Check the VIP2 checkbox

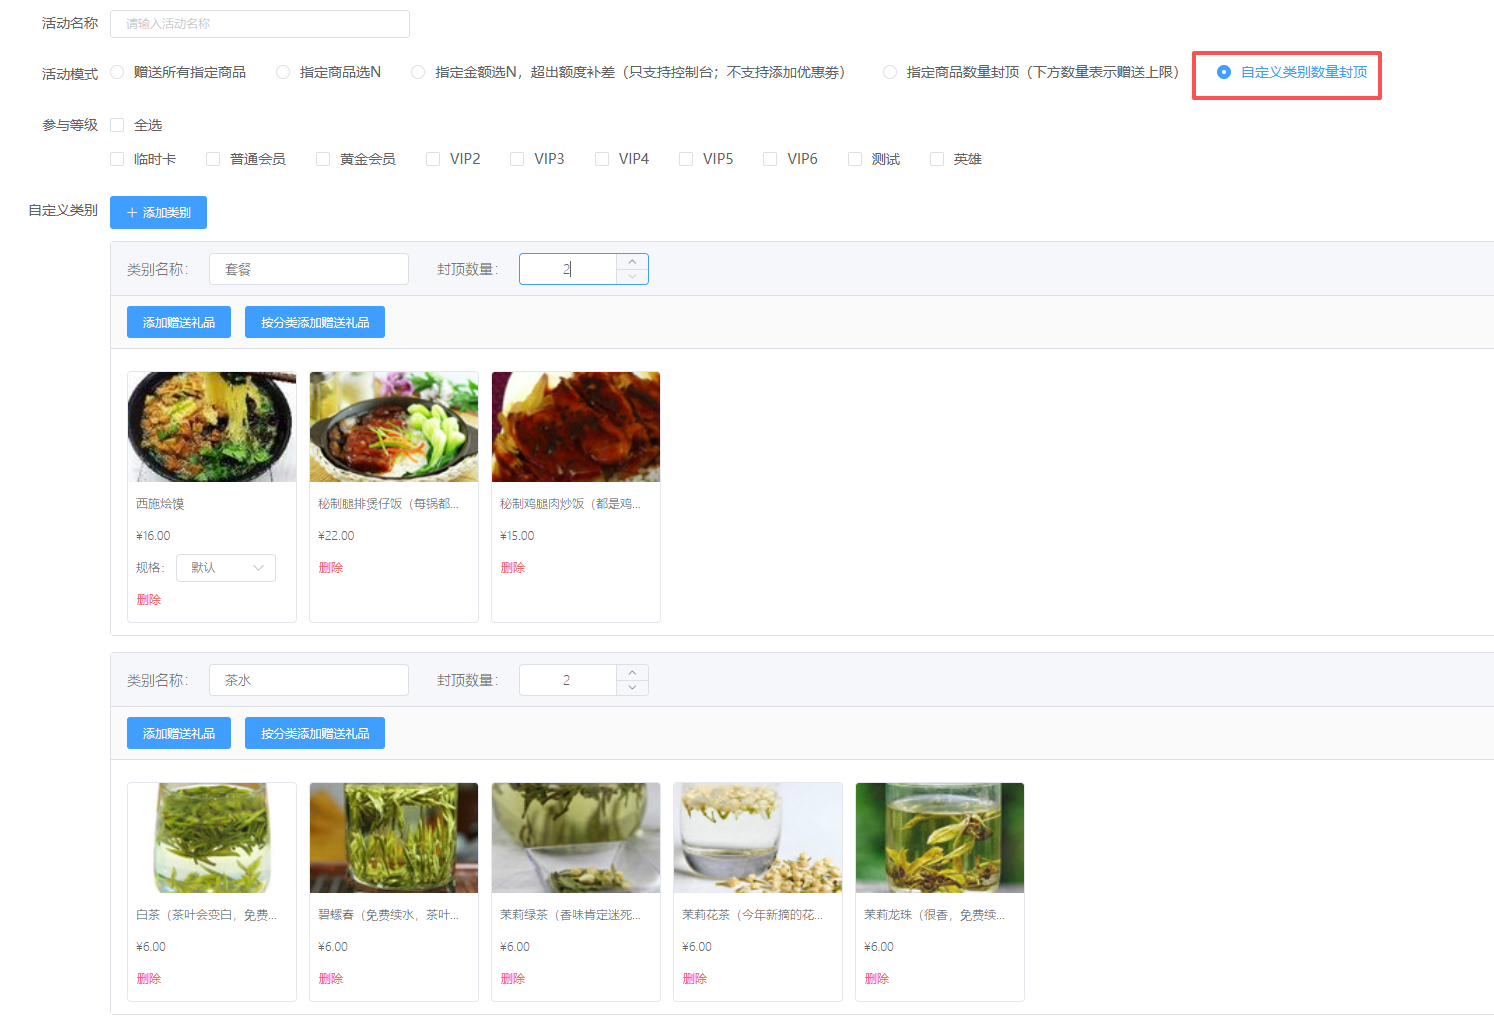pyautogui.click(x=433, y=159)
